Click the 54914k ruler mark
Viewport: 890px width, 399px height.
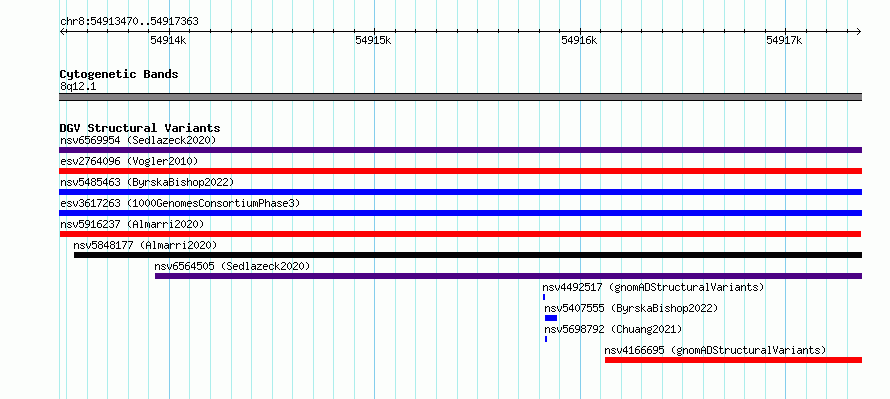tap(169, 40)
